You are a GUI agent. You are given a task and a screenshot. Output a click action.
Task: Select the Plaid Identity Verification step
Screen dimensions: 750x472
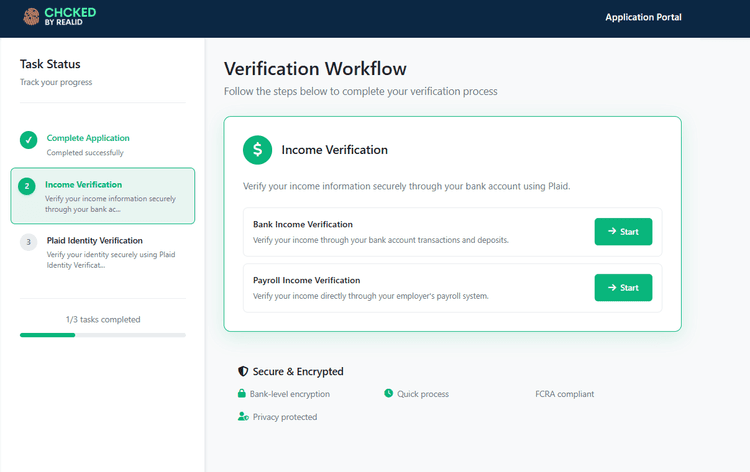(103, 252)
